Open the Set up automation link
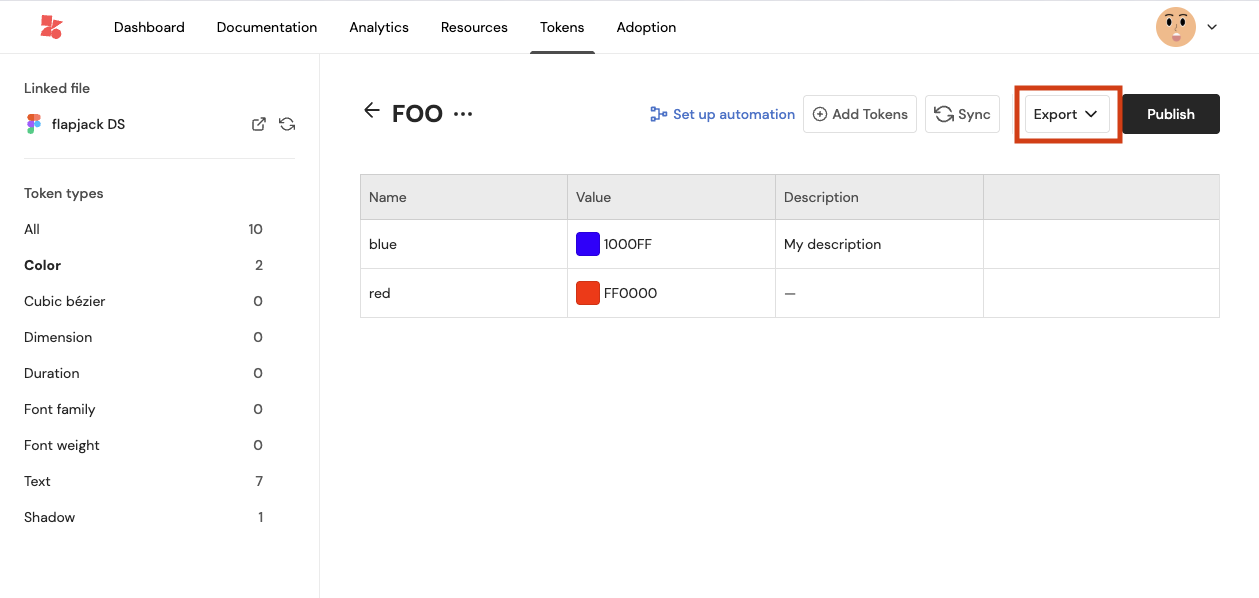Viewport: 1259px width, 598px height. [x=722, y=114]
